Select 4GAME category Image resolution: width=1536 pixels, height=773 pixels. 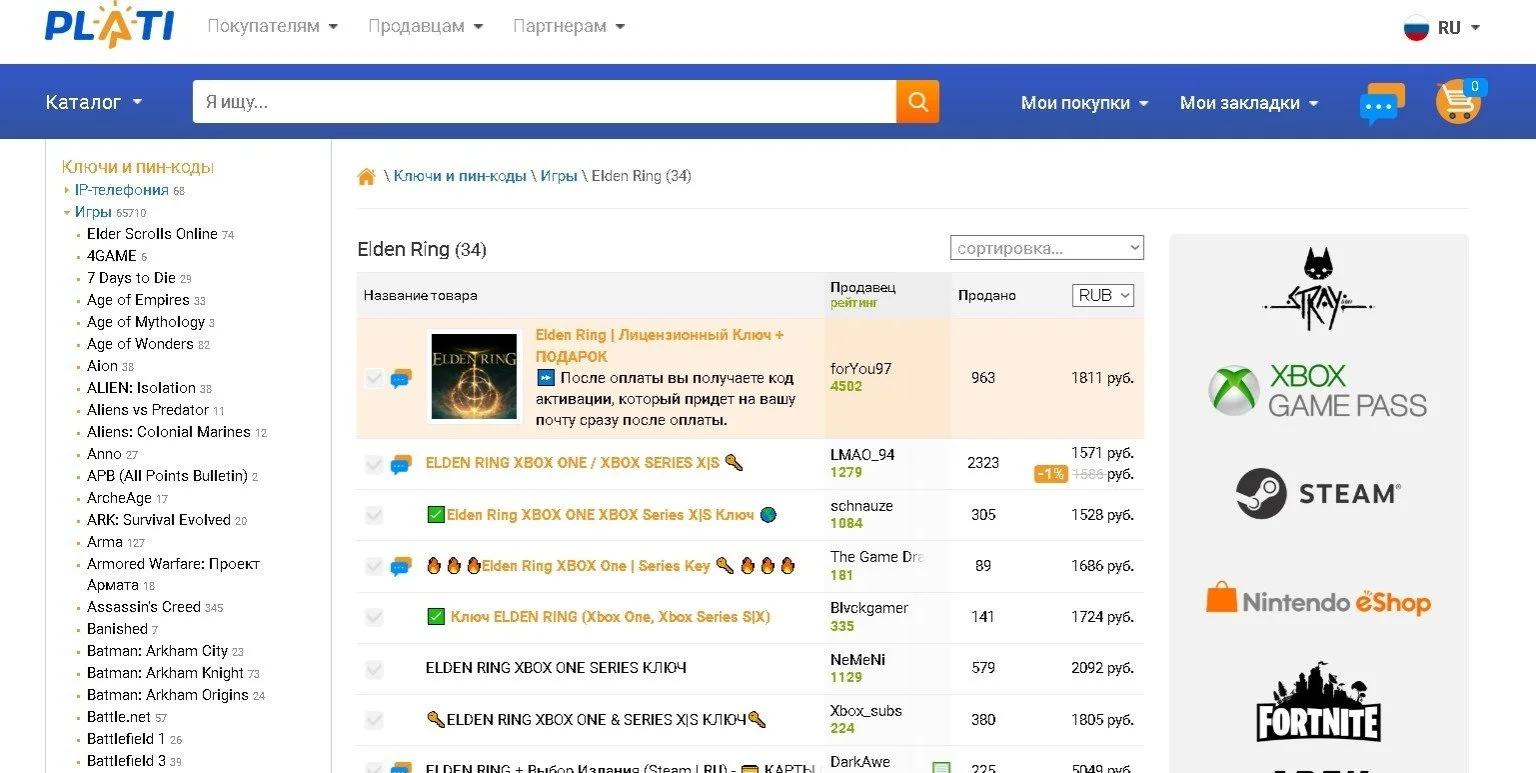point(112,256)
